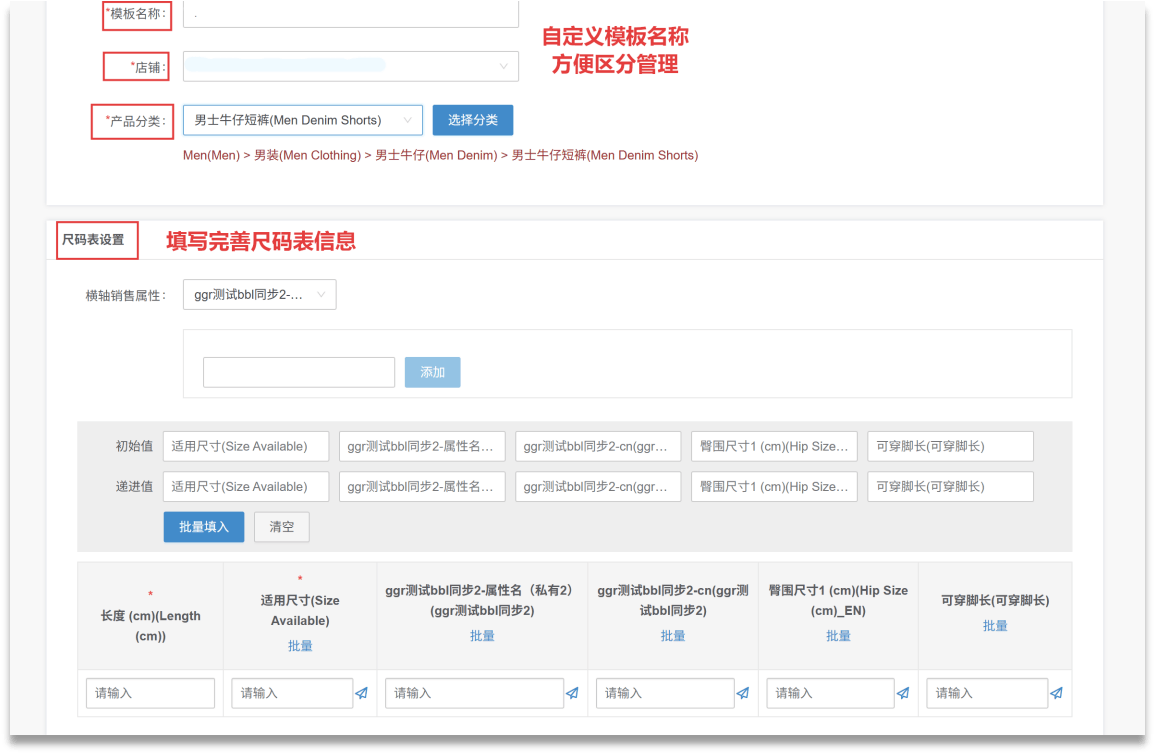Click the 批量填入 batch fill button
The image size is (1155, 754).
point(203,526)
